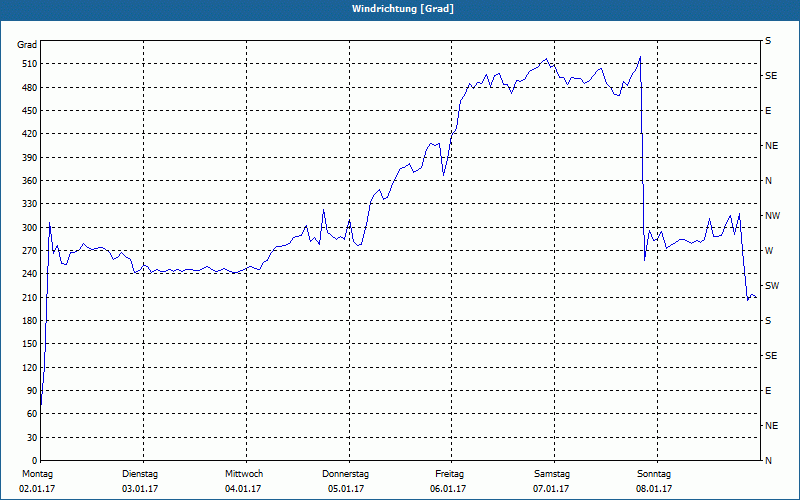
Task: Click the 510 y-axis value
Action: pyautogui.click(x=30, y=64)
